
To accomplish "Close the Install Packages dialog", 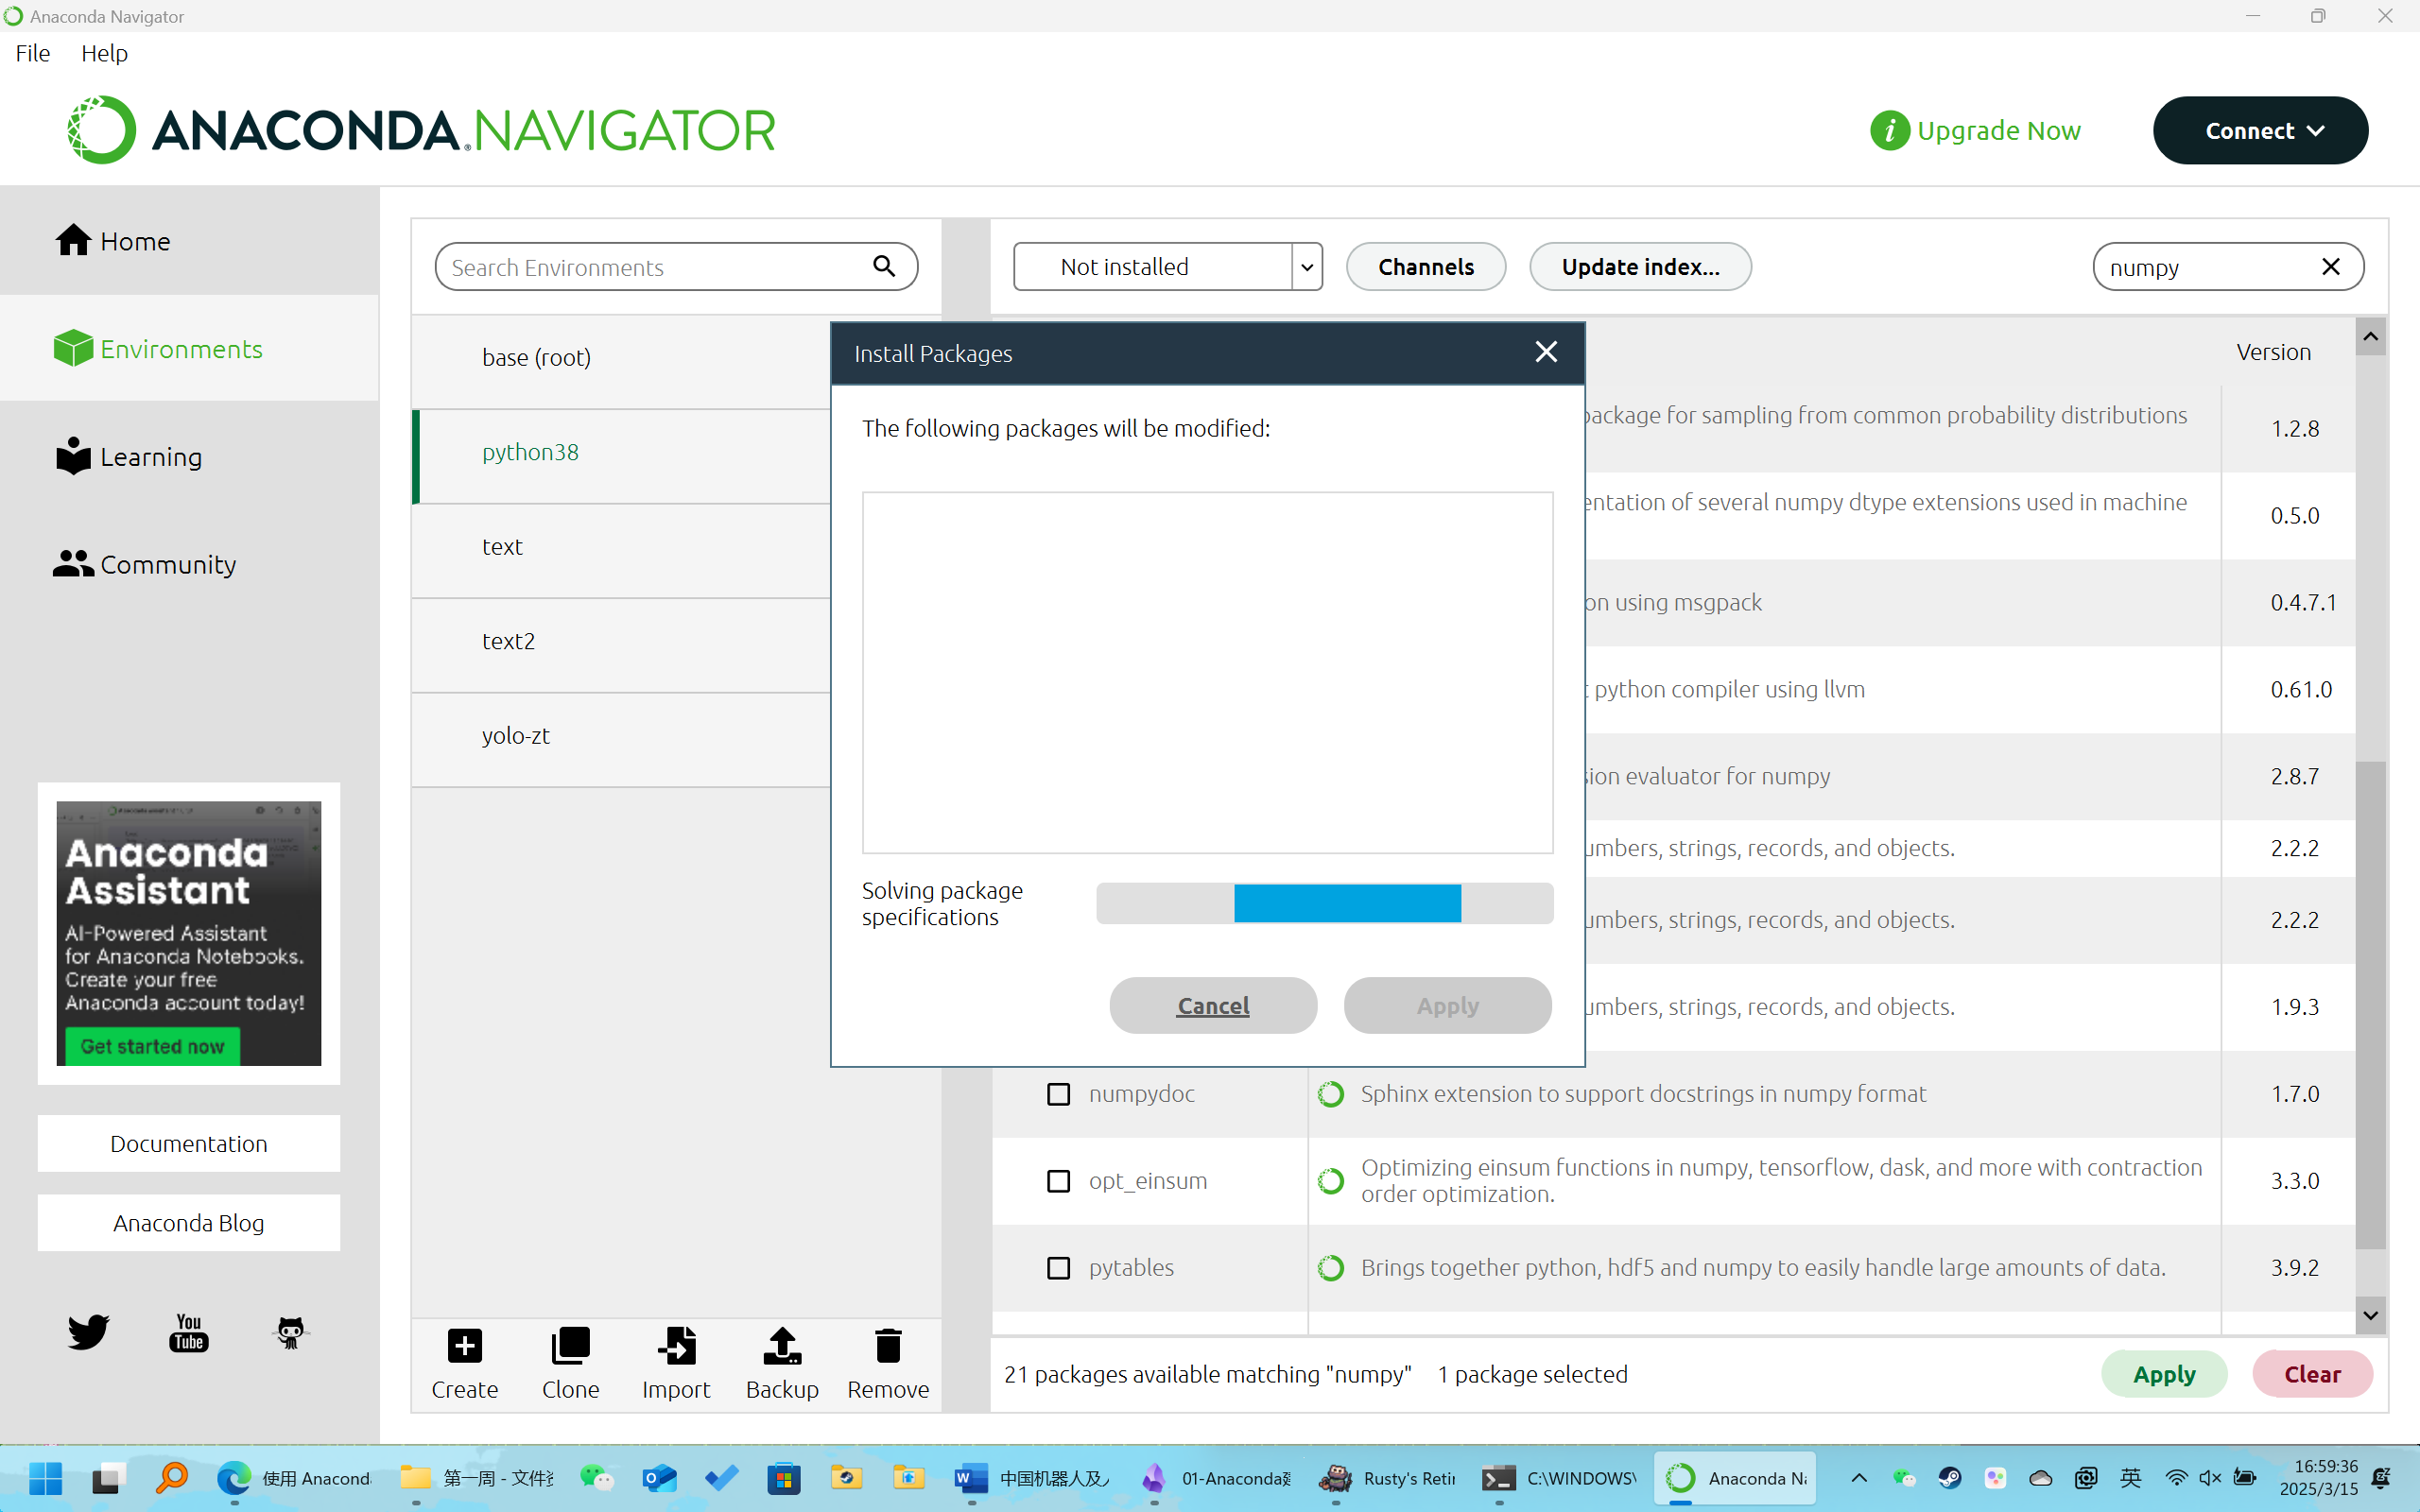I will [x=1546, y=352].
